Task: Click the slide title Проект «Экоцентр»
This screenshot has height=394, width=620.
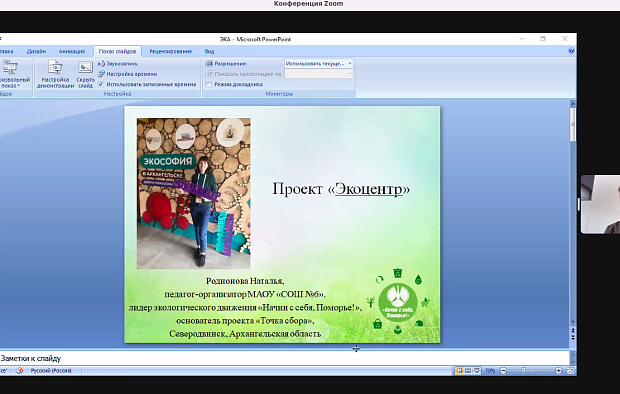Action: click(x=341, y=189)
